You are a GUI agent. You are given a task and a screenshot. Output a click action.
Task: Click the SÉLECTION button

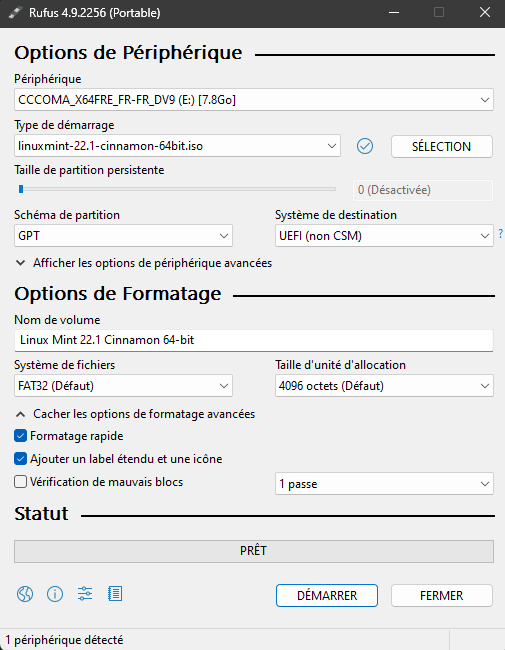tap(442, 146)
